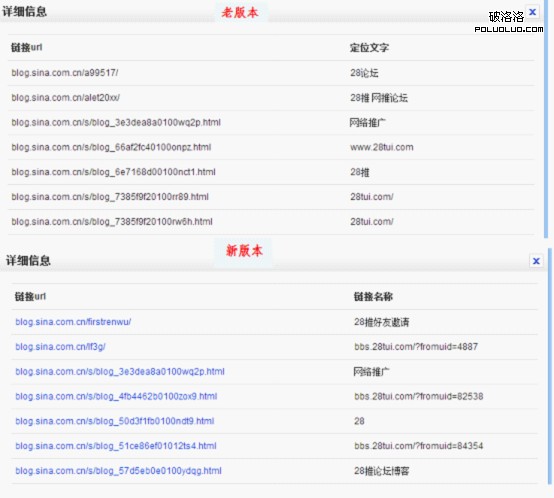Select blog_7385f9f20100rw6h.html row
Viewport: 554px width, 498px height.
tap(271, 221)
